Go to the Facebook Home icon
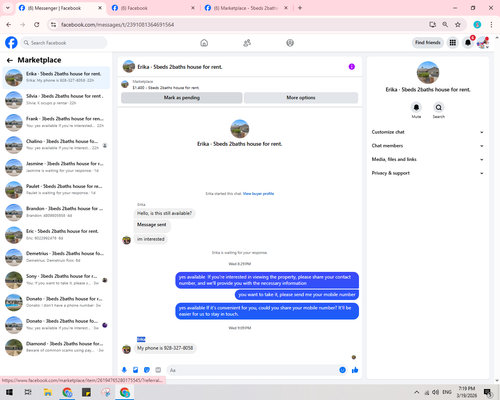The width and height of the screenshot is (500, 400). pyautogui.click(x=204, y=43)
